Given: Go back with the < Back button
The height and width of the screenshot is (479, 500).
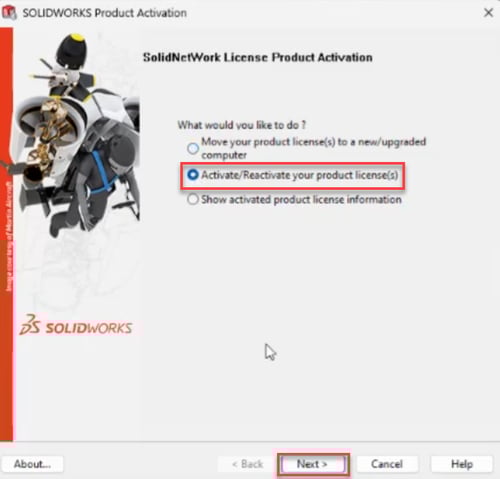Looking at the screenshot, I should (x=248, y=464).
